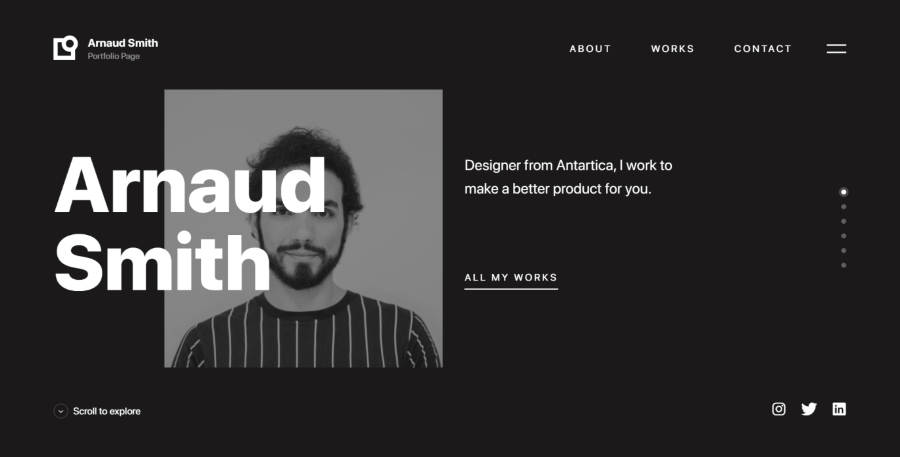Jump to the fifth page dot
900x457 pixels.
click(x=843, y=250)
